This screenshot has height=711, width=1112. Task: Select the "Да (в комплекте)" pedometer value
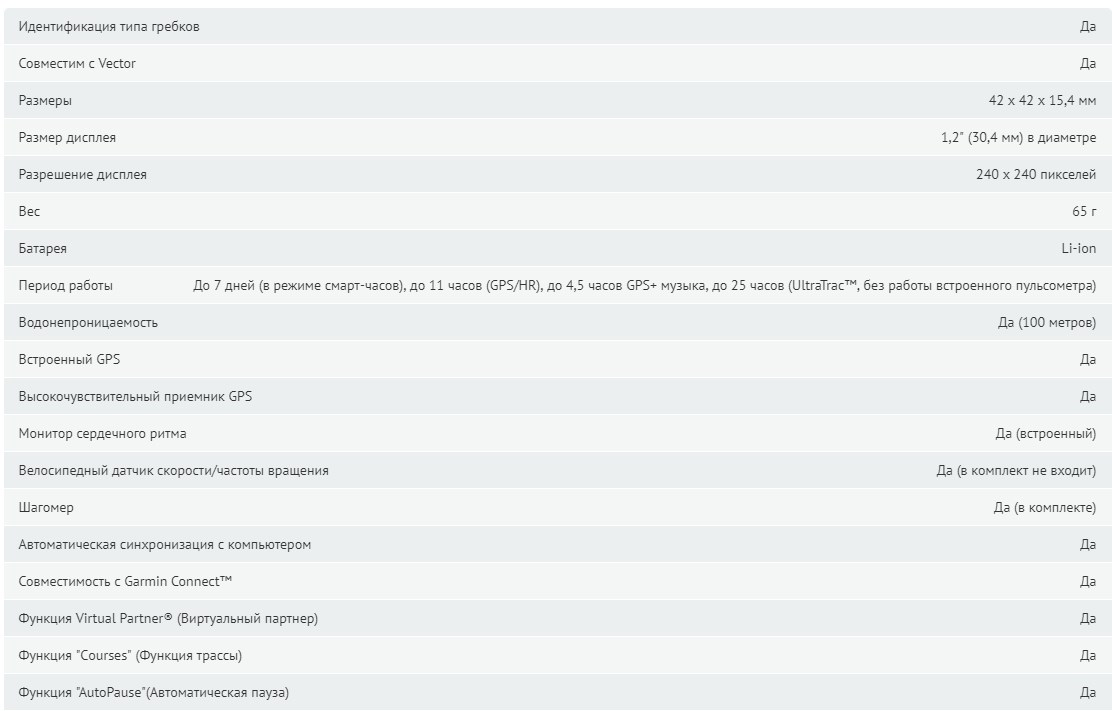coord(1045,508)
